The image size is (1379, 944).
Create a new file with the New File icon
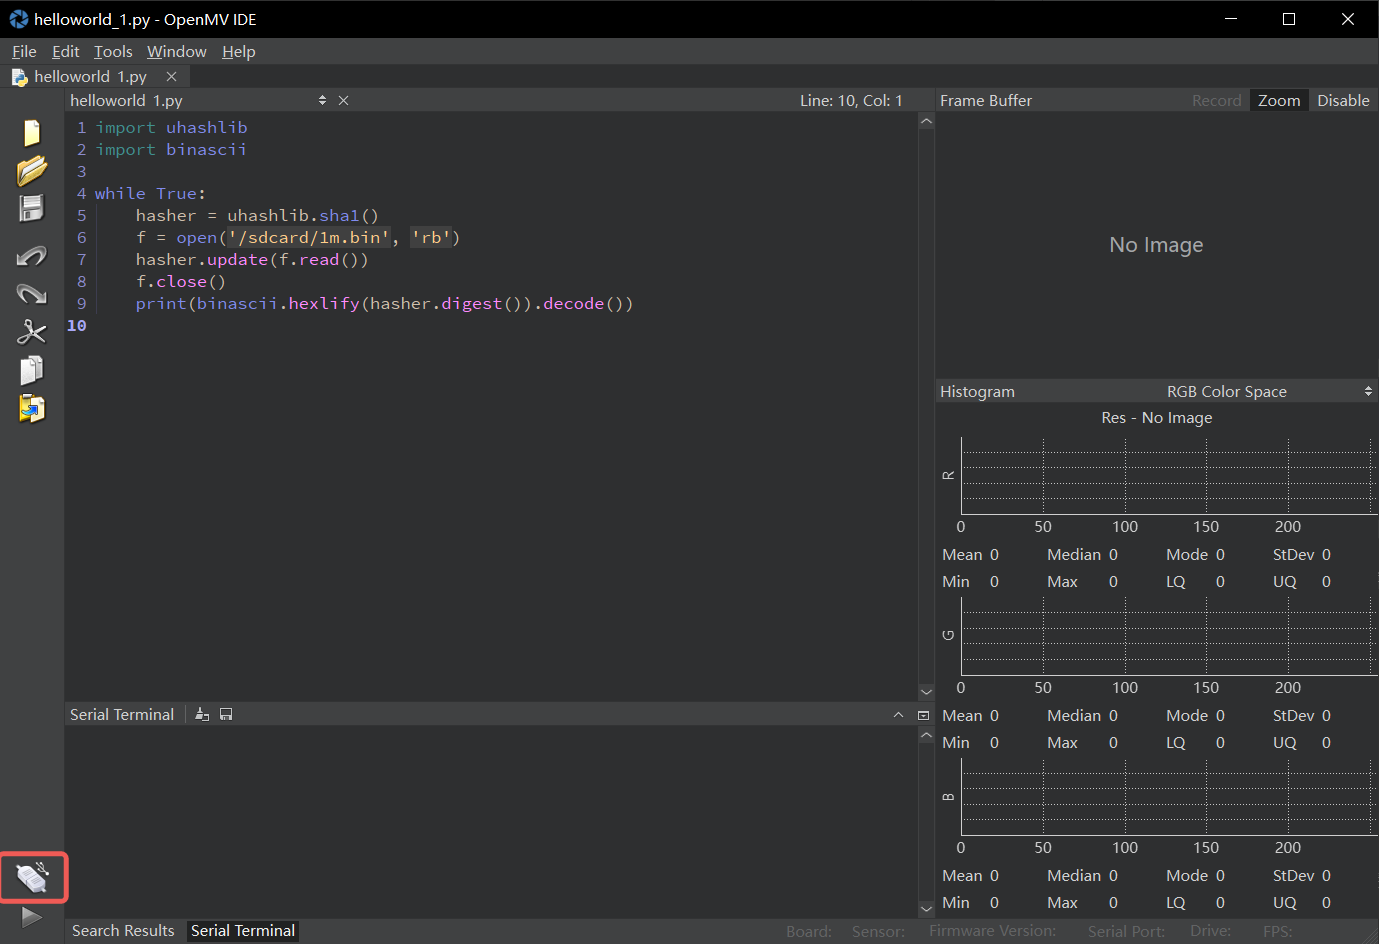31,131
